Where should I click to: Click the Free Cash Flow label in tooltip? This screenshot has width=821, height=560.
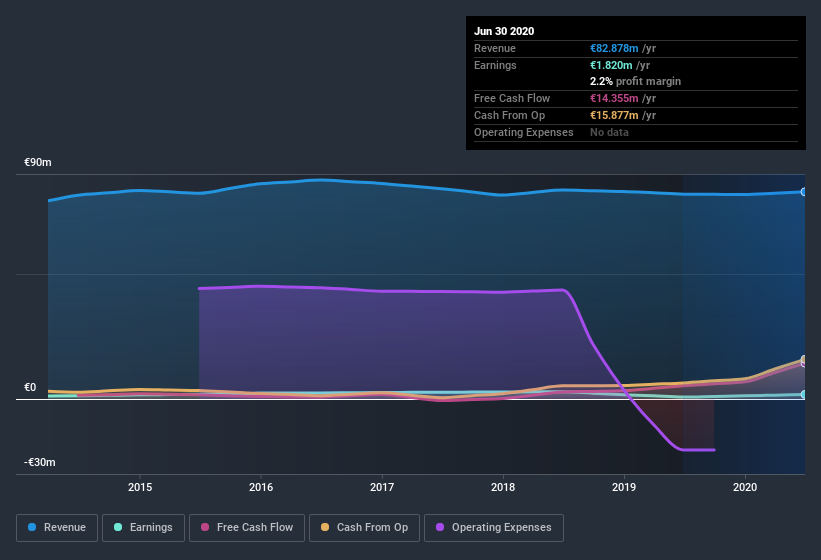click(512, 98)
